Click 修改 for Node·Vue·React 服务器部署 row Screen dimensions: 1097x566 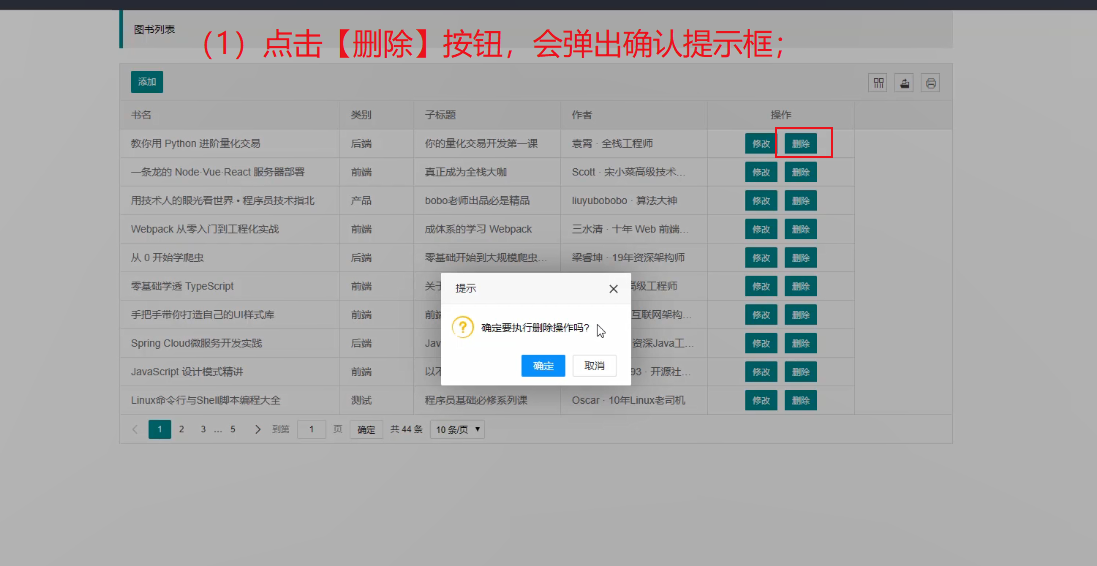(x=761, y=172)
